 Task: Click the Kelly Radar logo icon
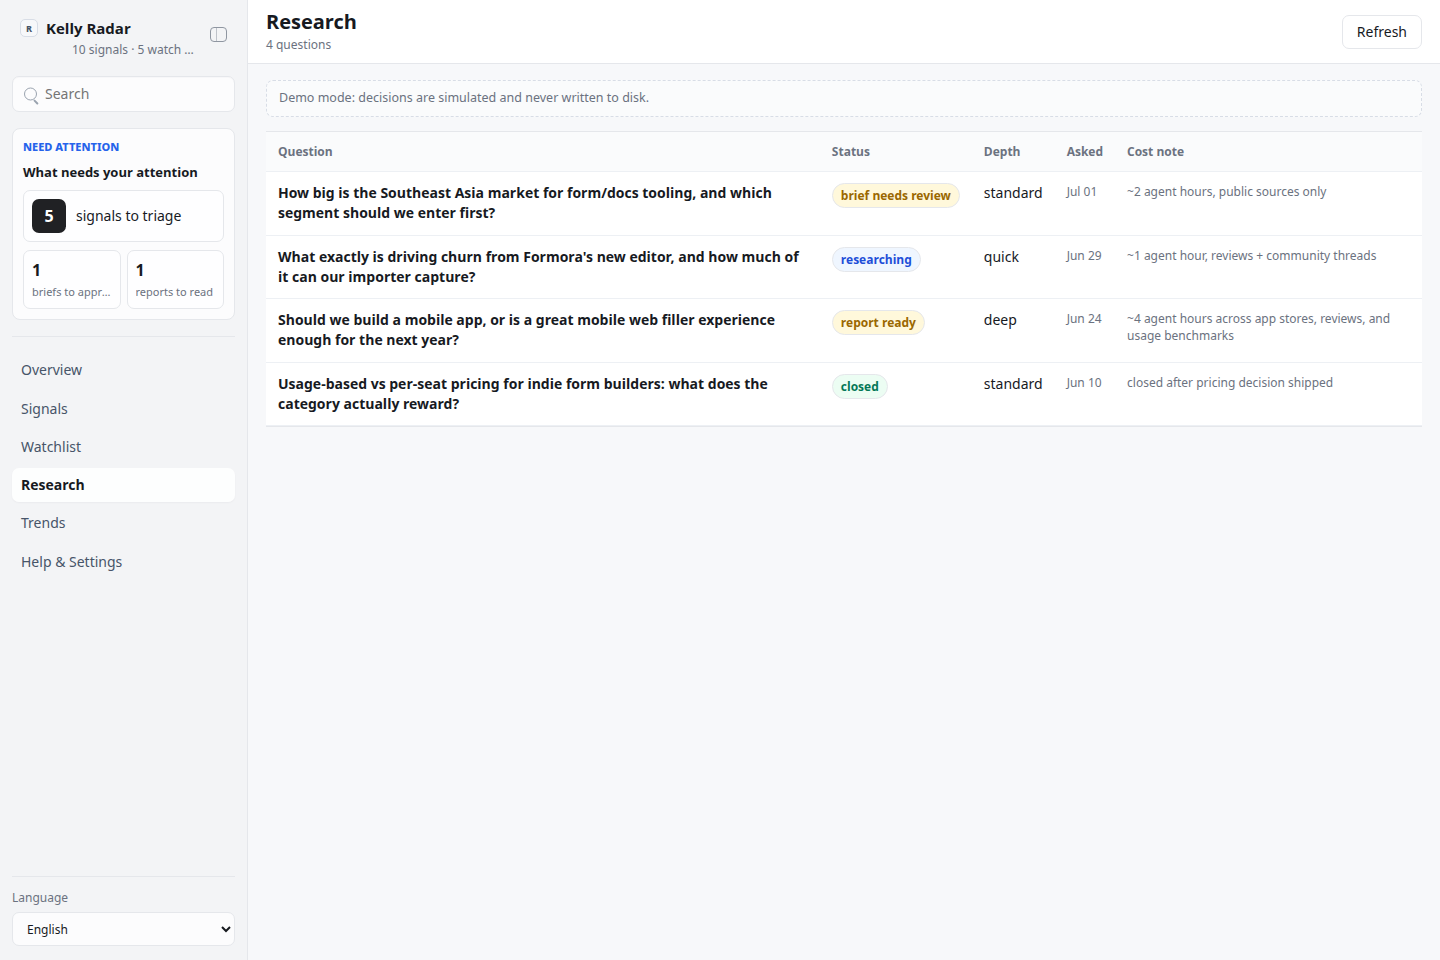[29, 29]
